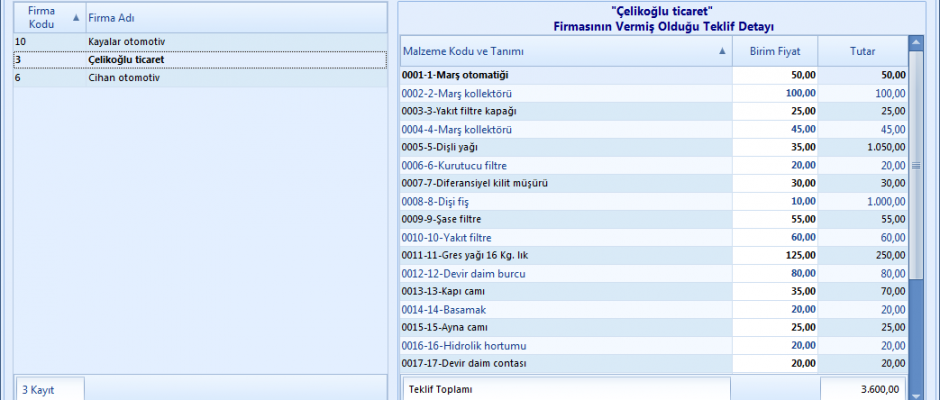Click the Tutar column header
The image size is (940, 400).
tap(863, 51)
